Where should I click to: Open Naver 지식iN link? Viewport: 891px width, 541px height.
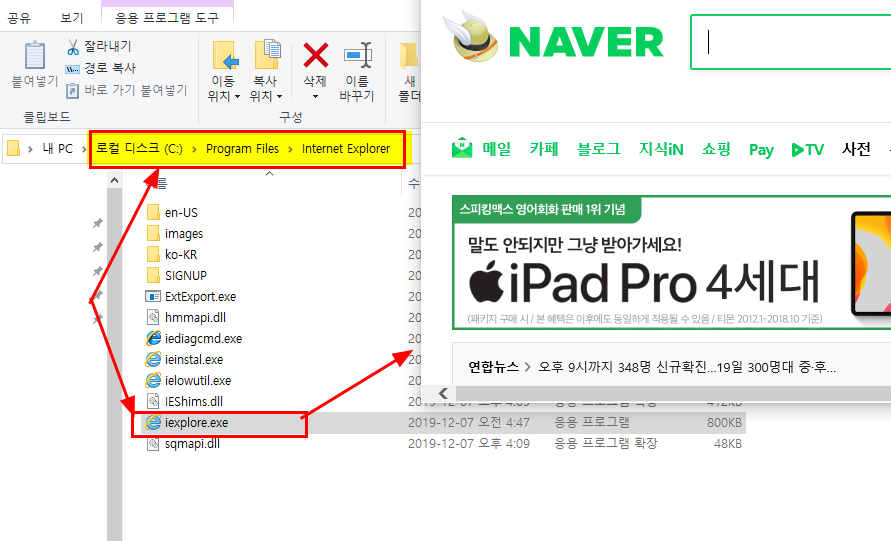point(661,149)
